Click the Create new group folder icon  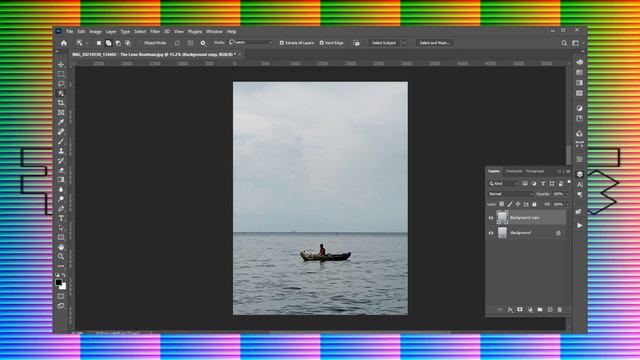540,310
